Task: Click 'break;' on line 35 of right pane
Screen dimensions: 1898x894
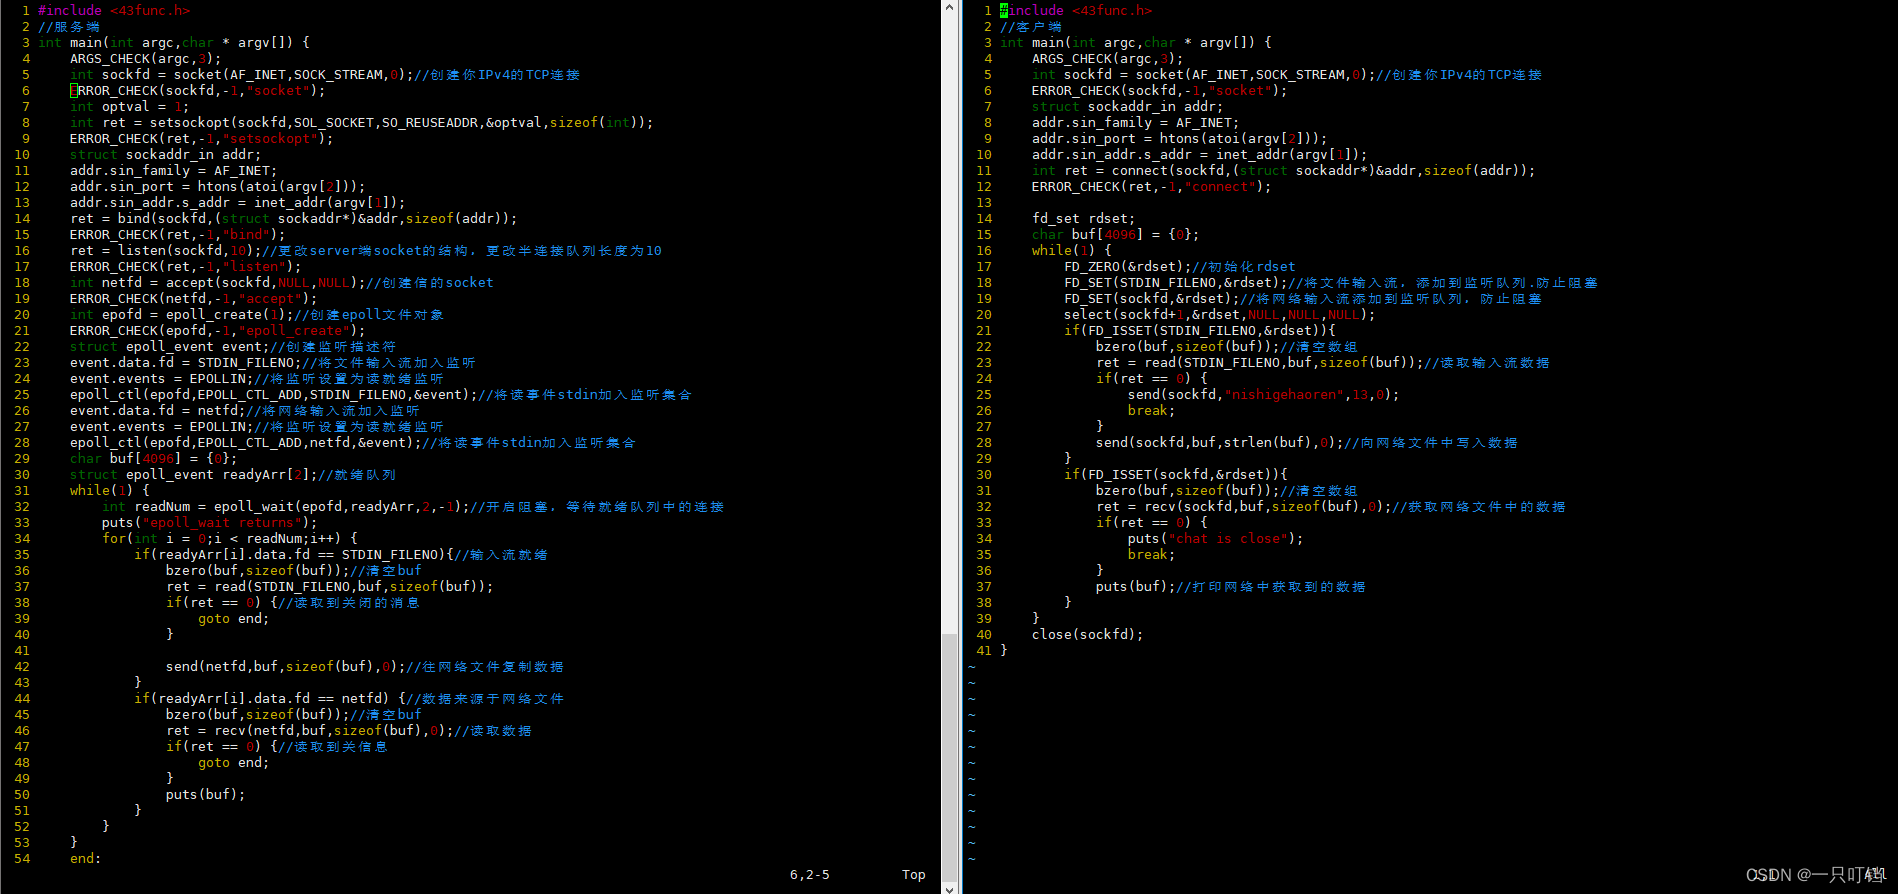Action: [1152, 554]
